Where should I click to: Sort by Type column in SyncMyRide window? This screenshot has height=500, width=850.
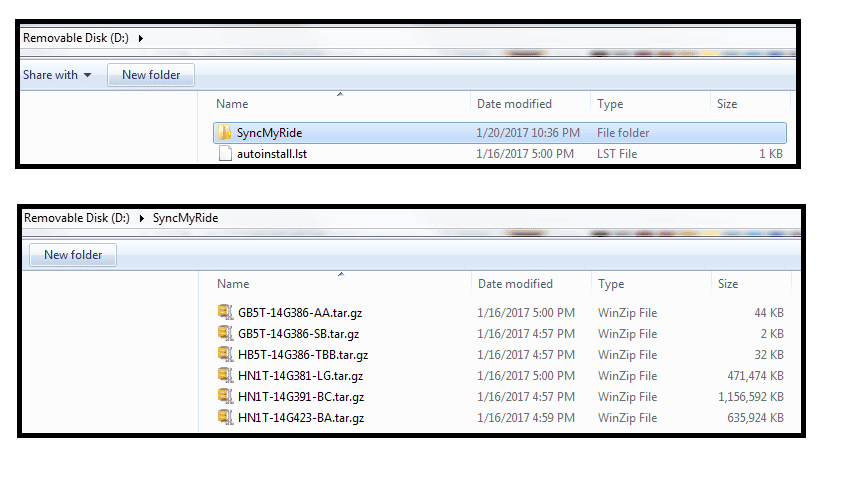coord(611,284)
